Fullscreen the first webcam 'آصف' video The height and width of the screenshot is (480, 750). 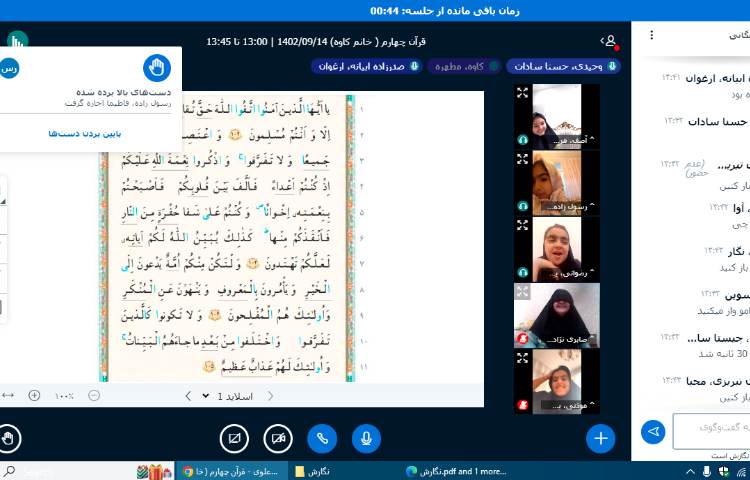[x=522, y=92]
